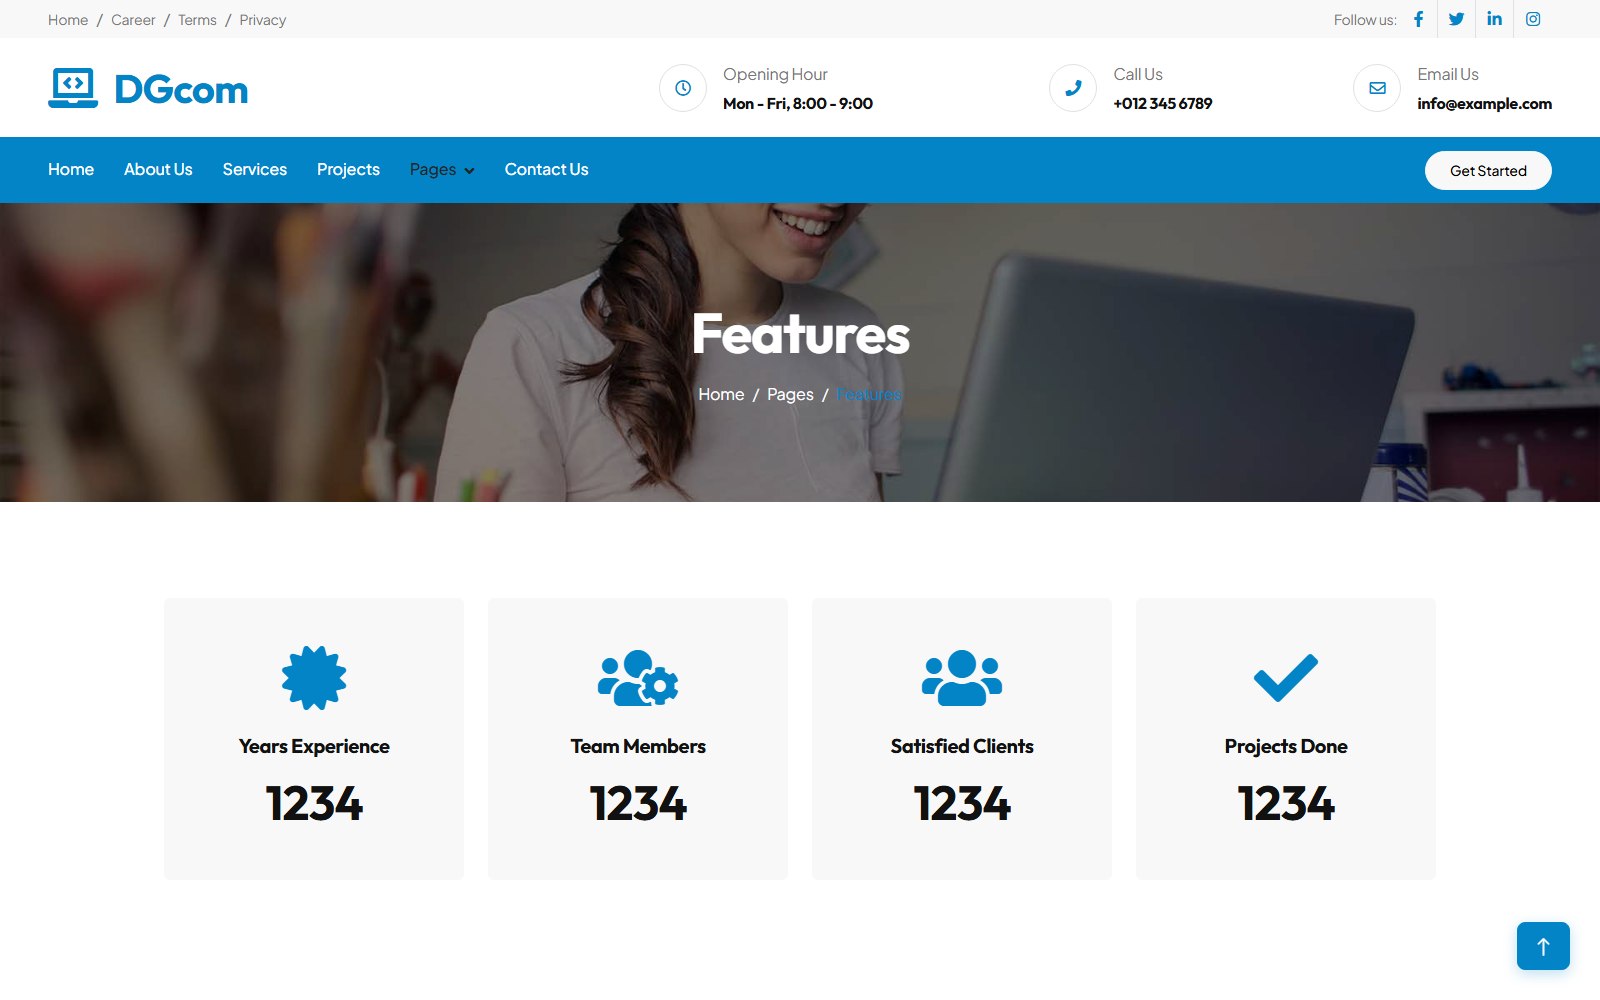Click the 1234 counter under Projects Done
Screen dimensions: 1600x1000
click(x=1286, y=804)
